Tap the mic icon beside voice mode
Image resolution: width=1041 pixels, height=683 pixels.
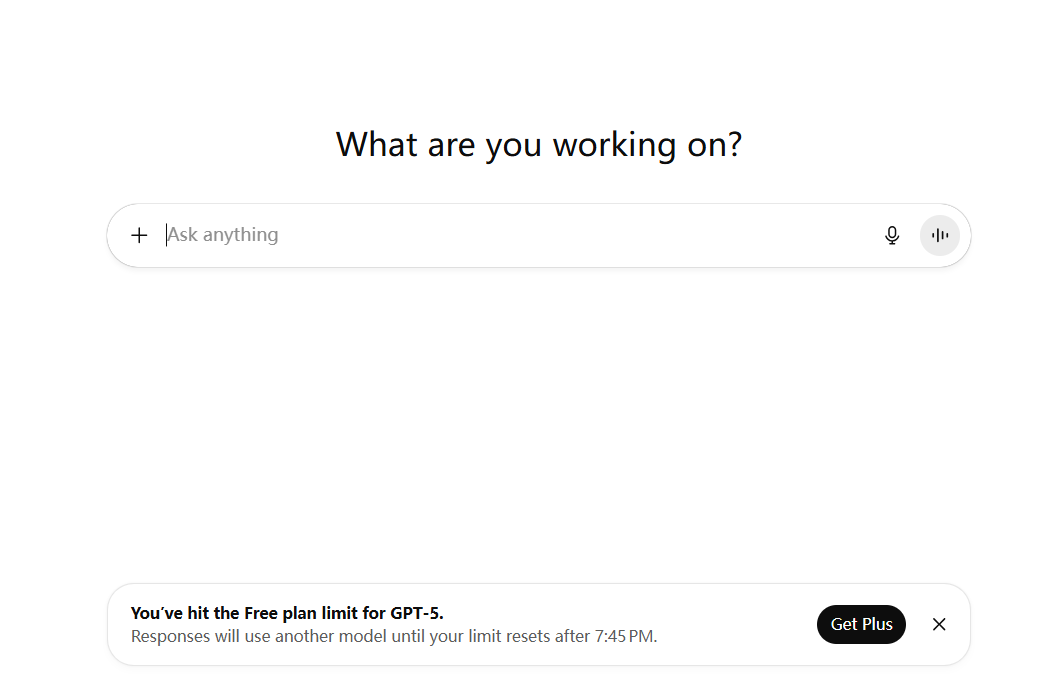click(x=892, y=236)
